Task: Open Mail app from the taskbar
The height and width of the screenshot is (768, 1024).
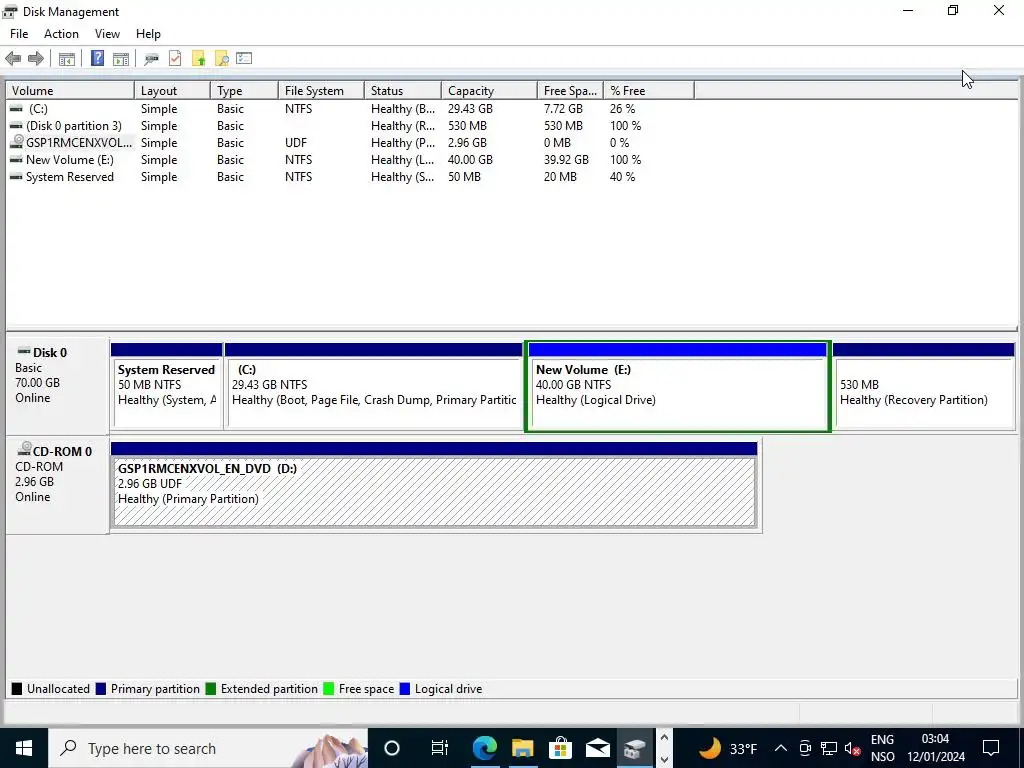Action: click(598, 748)
